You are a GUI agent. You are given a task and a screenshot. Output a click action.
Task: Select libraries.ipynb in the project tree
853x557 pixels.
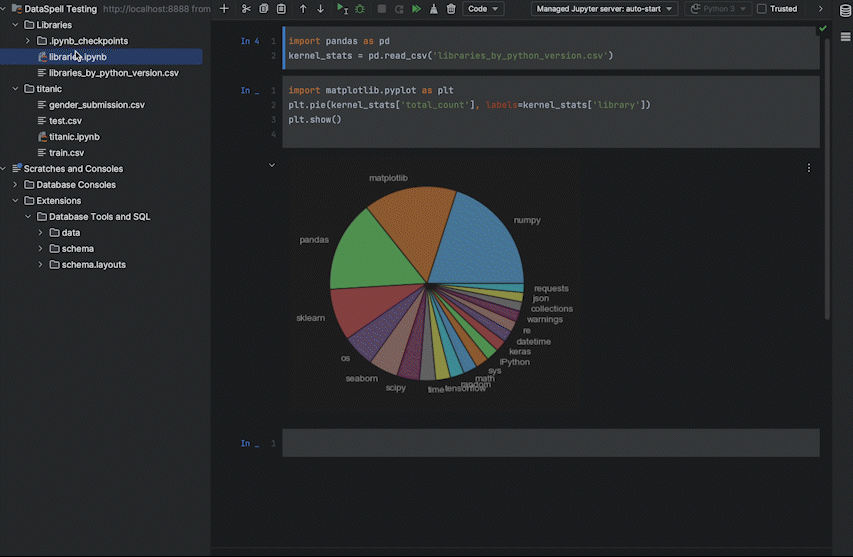coord(101,57)
